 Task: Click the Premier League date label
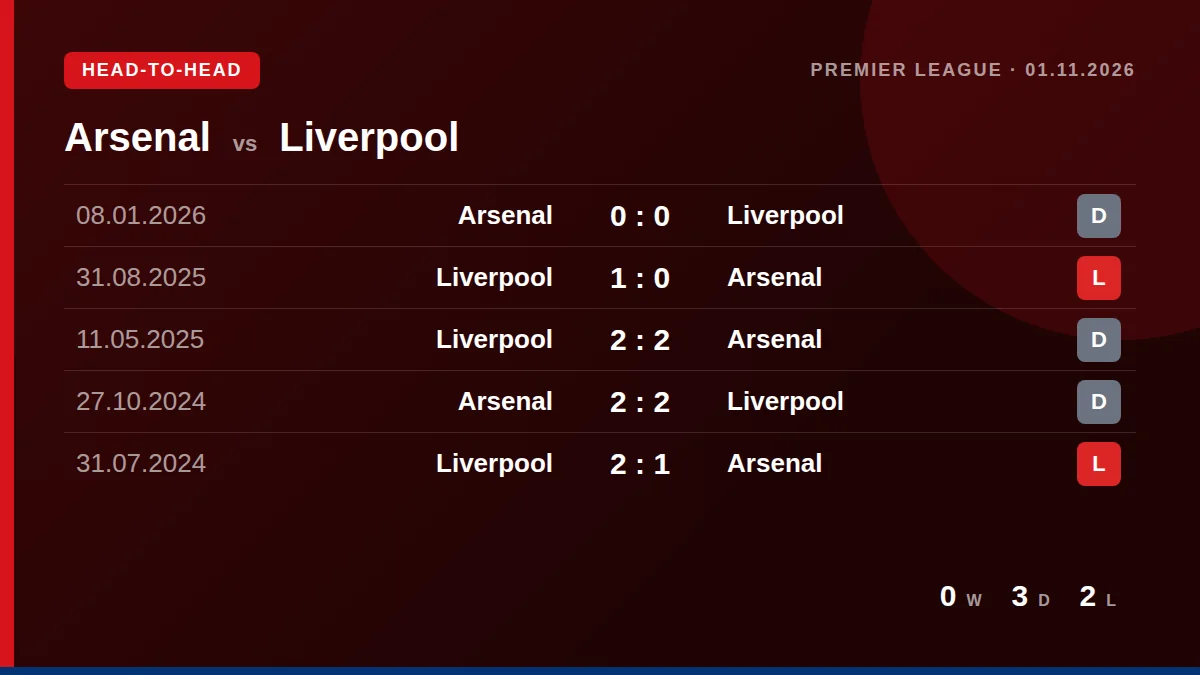972,70
